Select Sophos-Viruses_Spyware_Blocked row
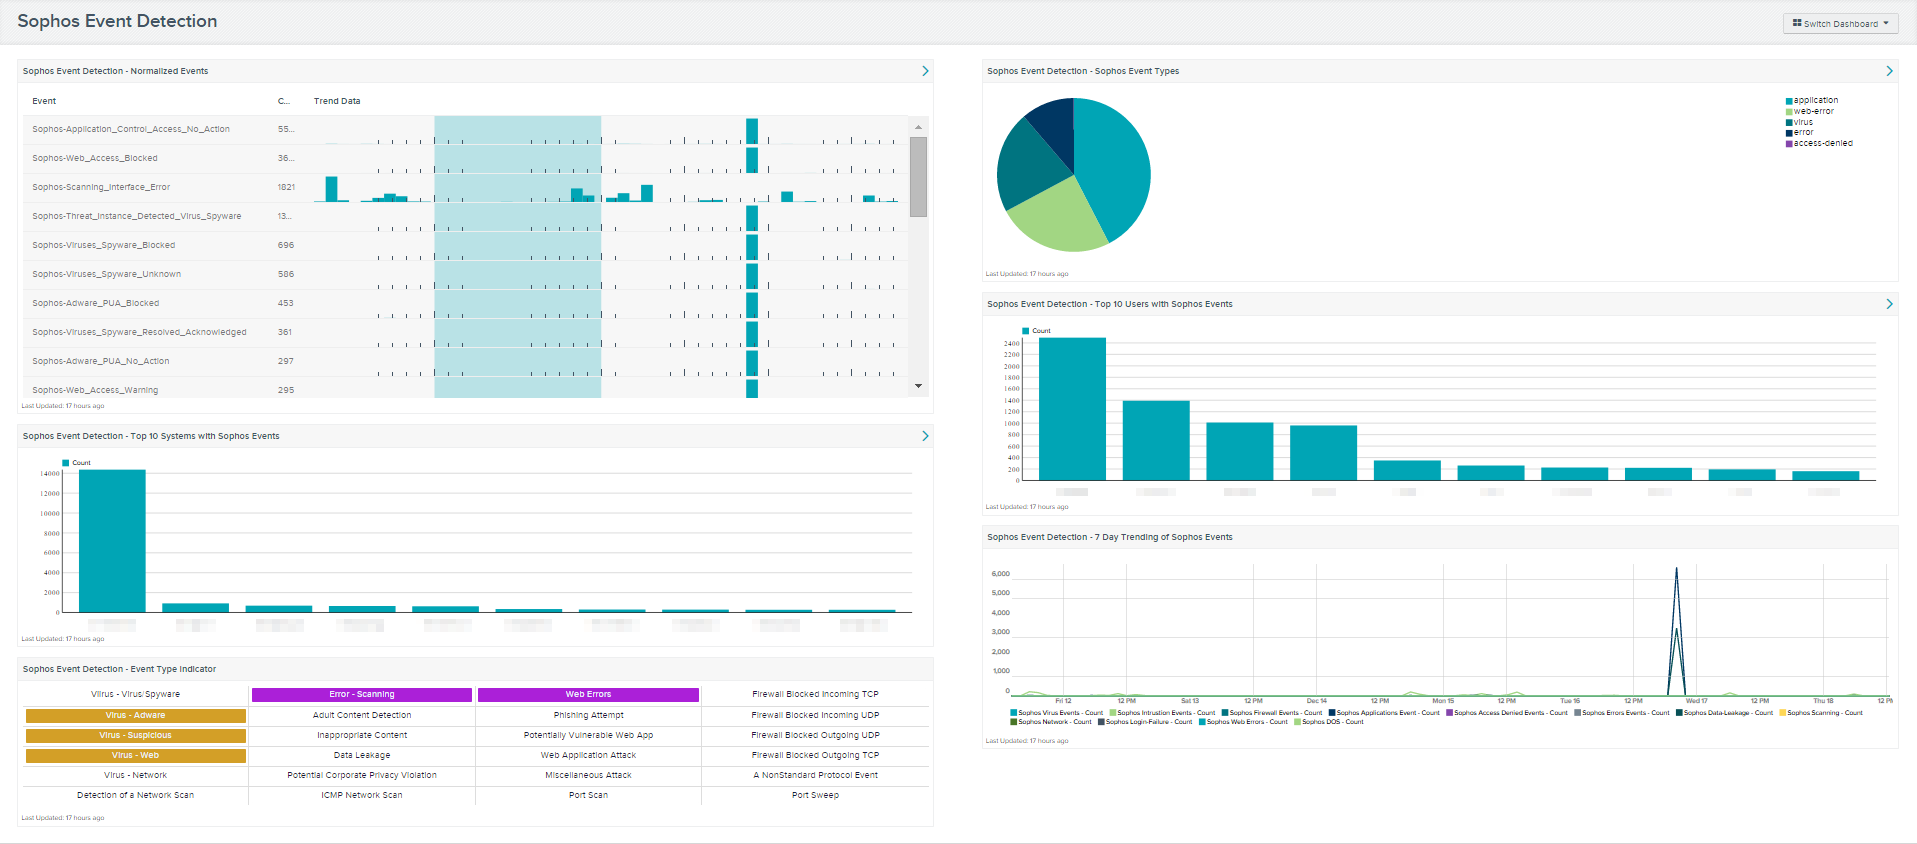 click(466, 245)
